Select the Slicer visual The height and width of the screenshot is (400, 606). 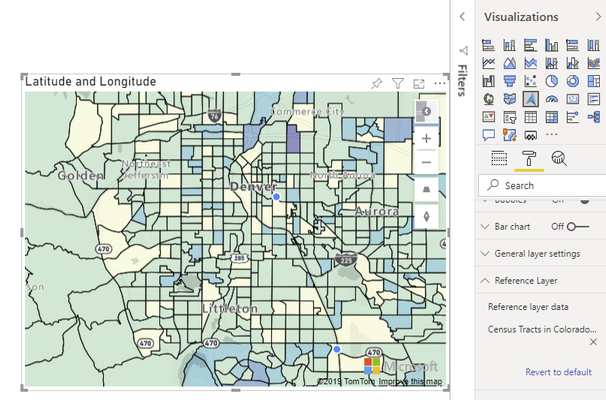tap(509, 117)
